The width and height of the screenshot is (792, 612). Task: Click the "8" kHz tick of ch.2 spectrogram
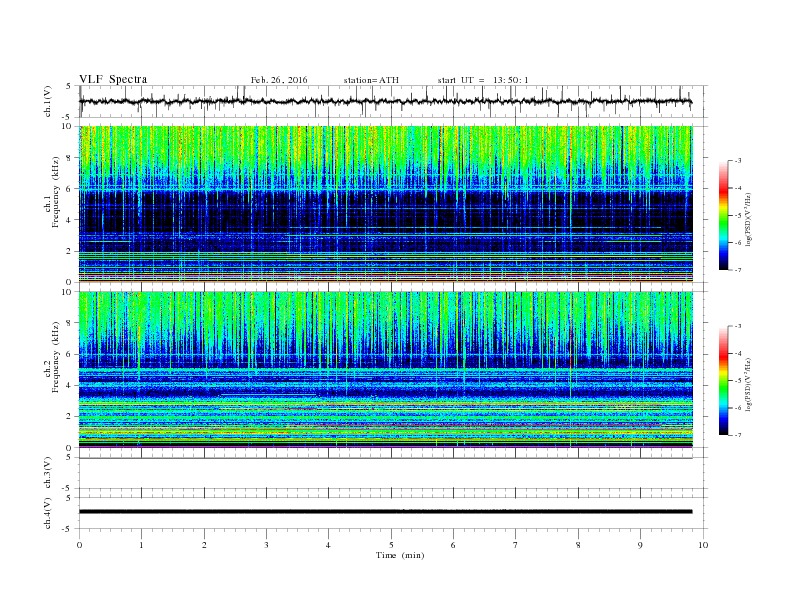[x=70, y=323]
